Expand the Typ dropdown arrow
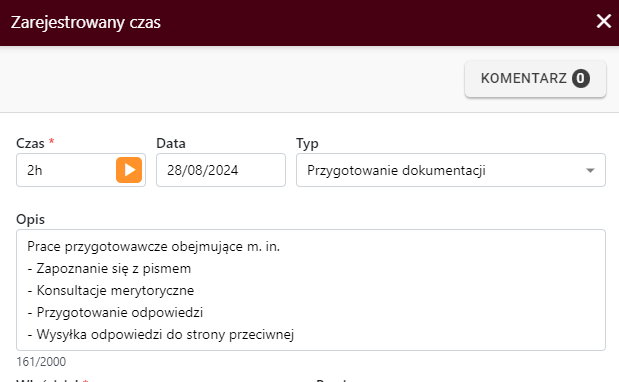619x382 pixels. click(590, 170)
